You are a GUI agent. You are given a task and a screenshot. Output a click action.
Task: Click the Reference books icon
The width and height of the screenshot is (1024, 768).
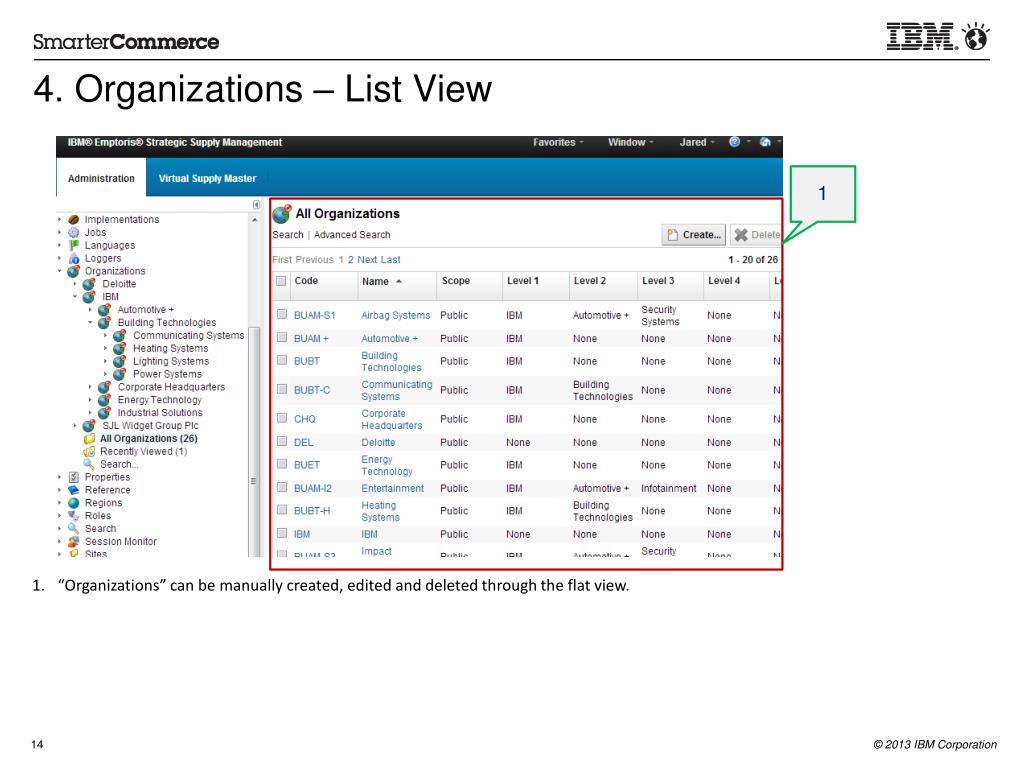(74, 490)
